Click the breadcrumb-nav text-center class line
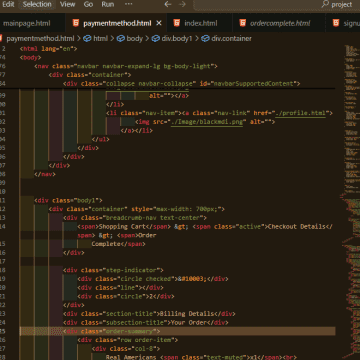Screen dimensions: 360x360 pos(135,218)
